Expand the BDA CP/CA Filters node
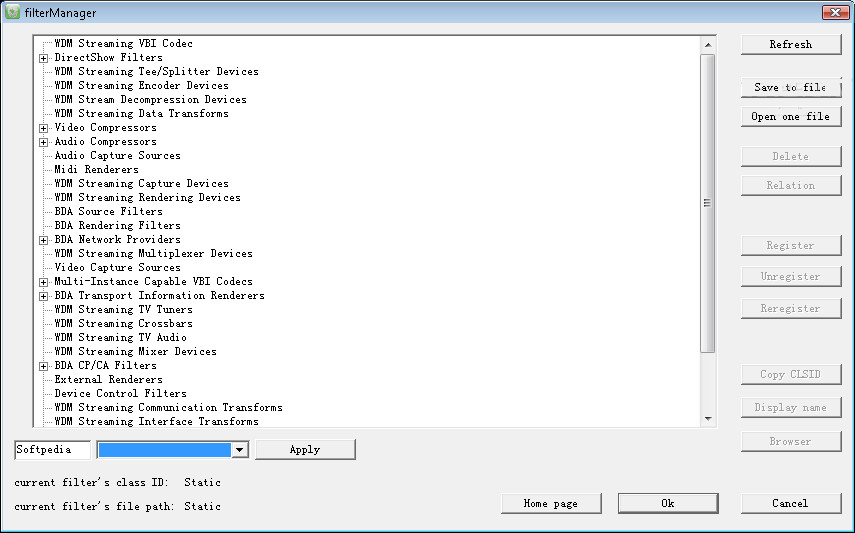Screen dimensions: 855x533 click(x=43, y=366)
